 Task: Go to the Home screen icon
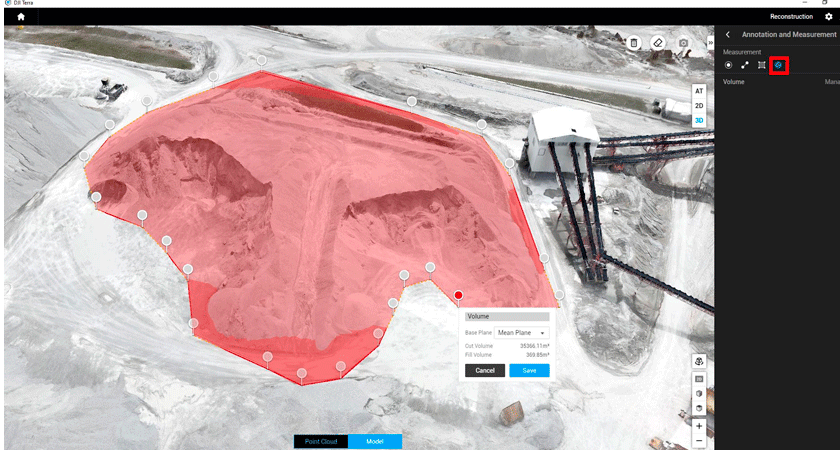(x=20, y=17)
